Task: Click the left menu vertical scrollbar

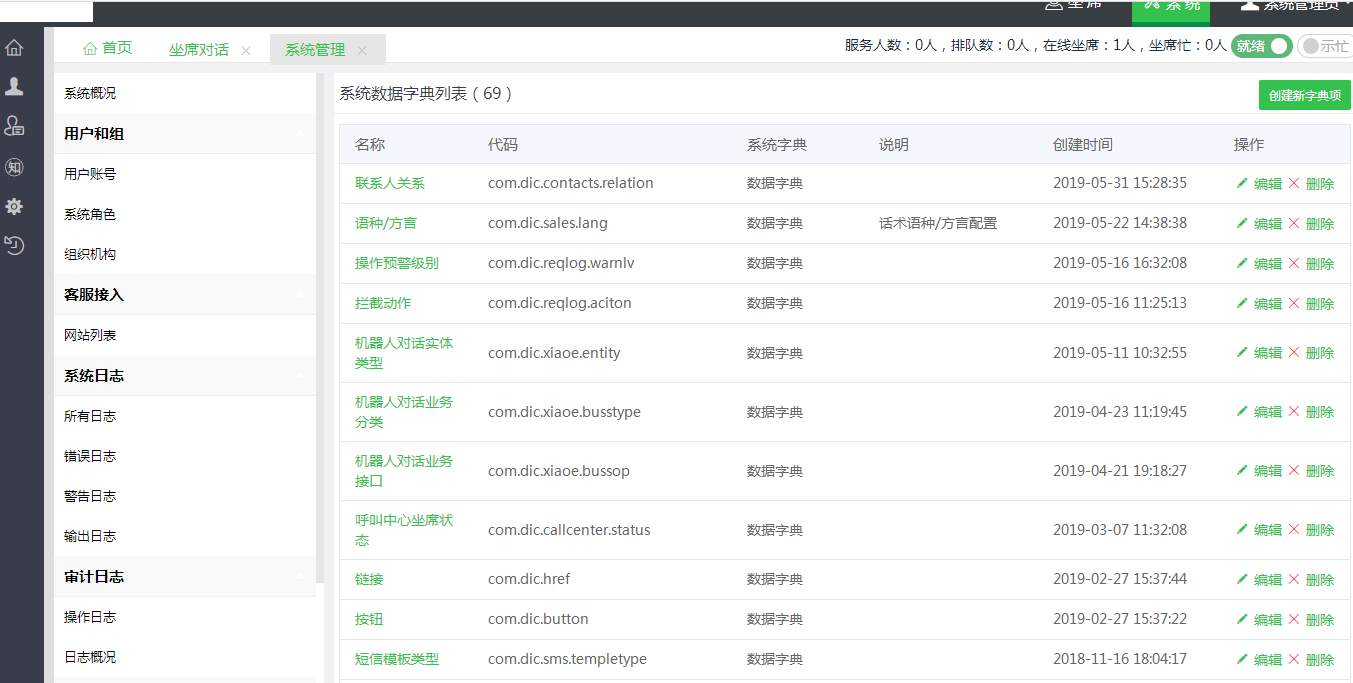Action: coord(320,330)
